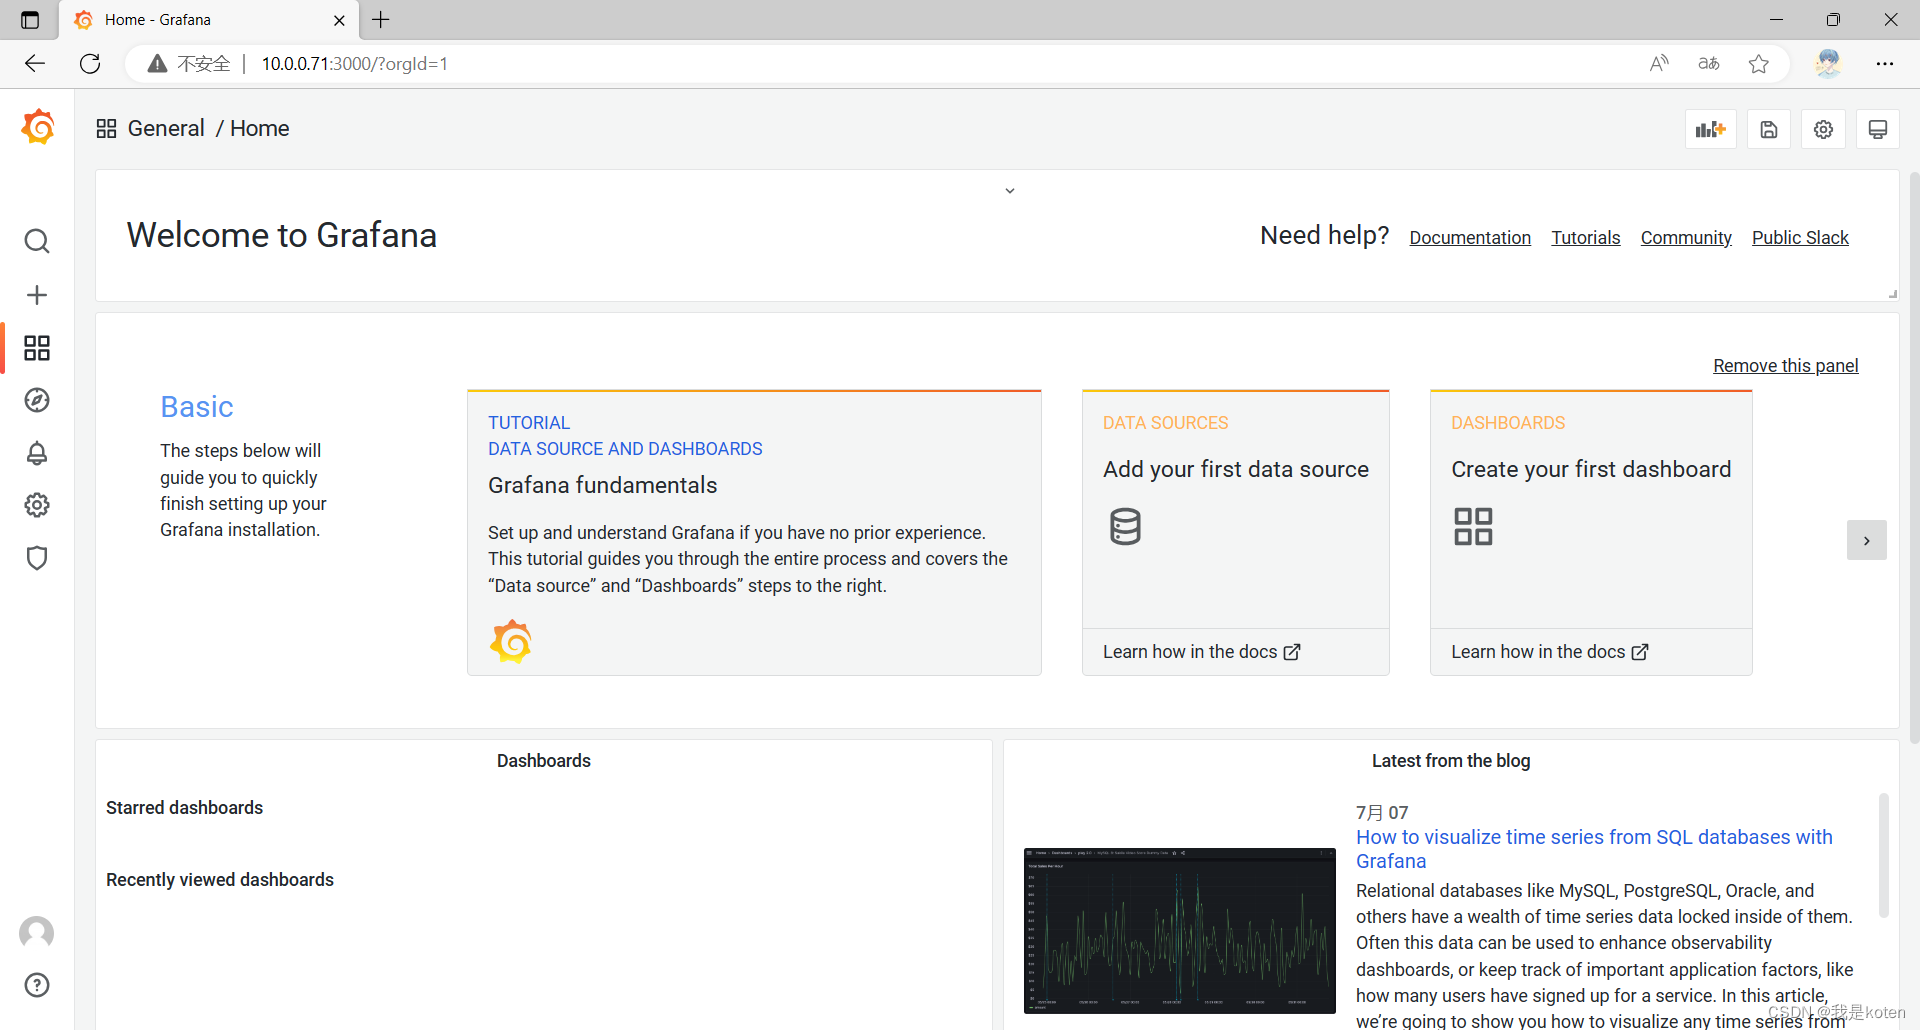Click Remove this panel link
Image resolution: width=1920 pixels, height=1030 pixels.
click(1786, 366)
